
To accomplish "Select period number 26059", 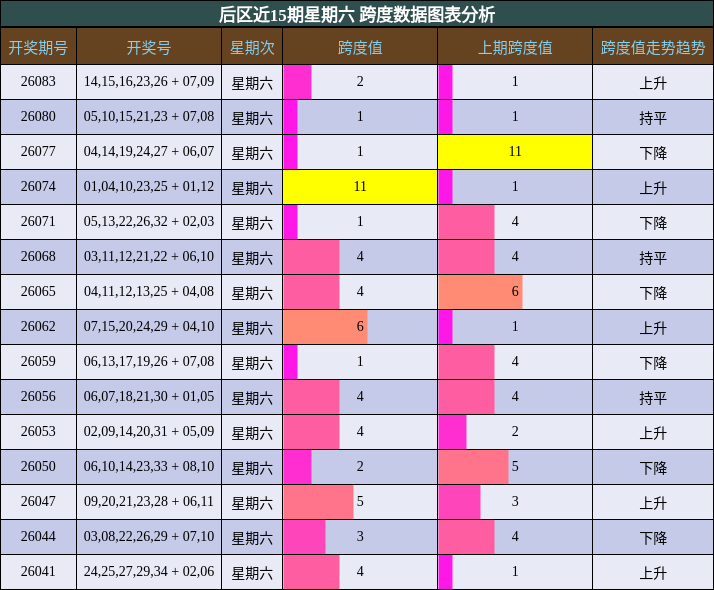I will click(38, 361).
